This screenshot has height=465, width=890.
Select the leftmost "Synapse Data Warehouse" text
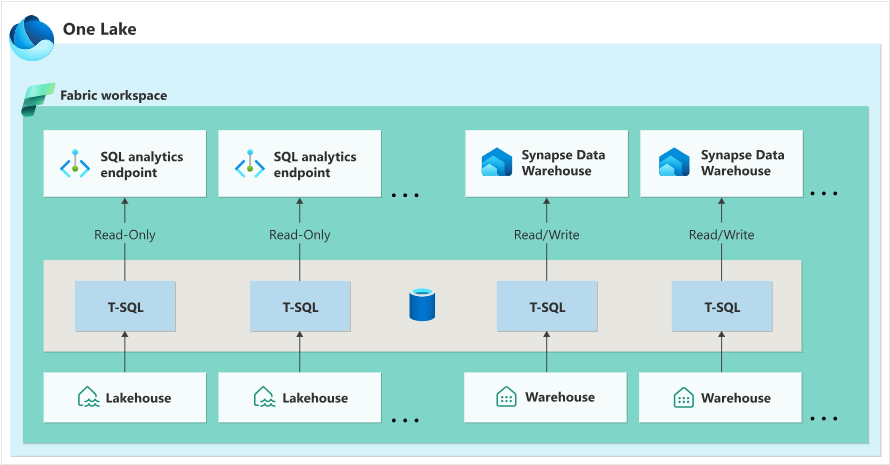(x=564, y=162)
